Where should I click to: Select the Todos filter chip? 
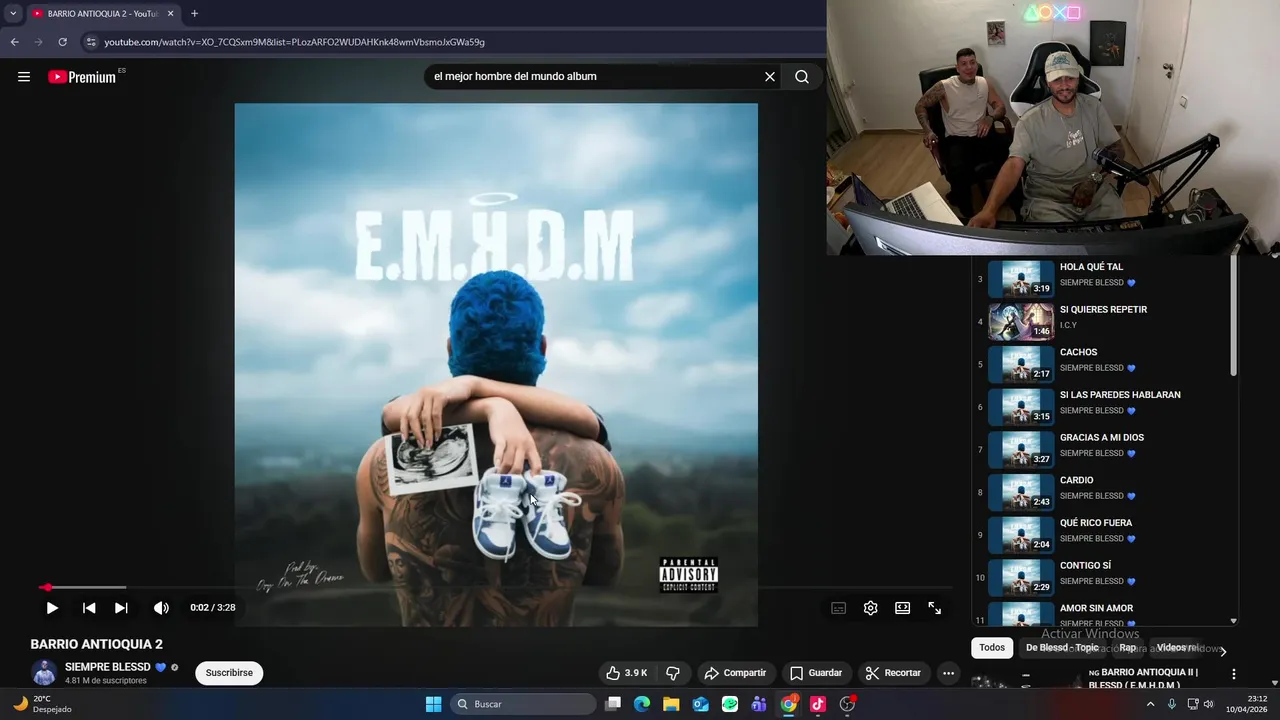(992, 648)
